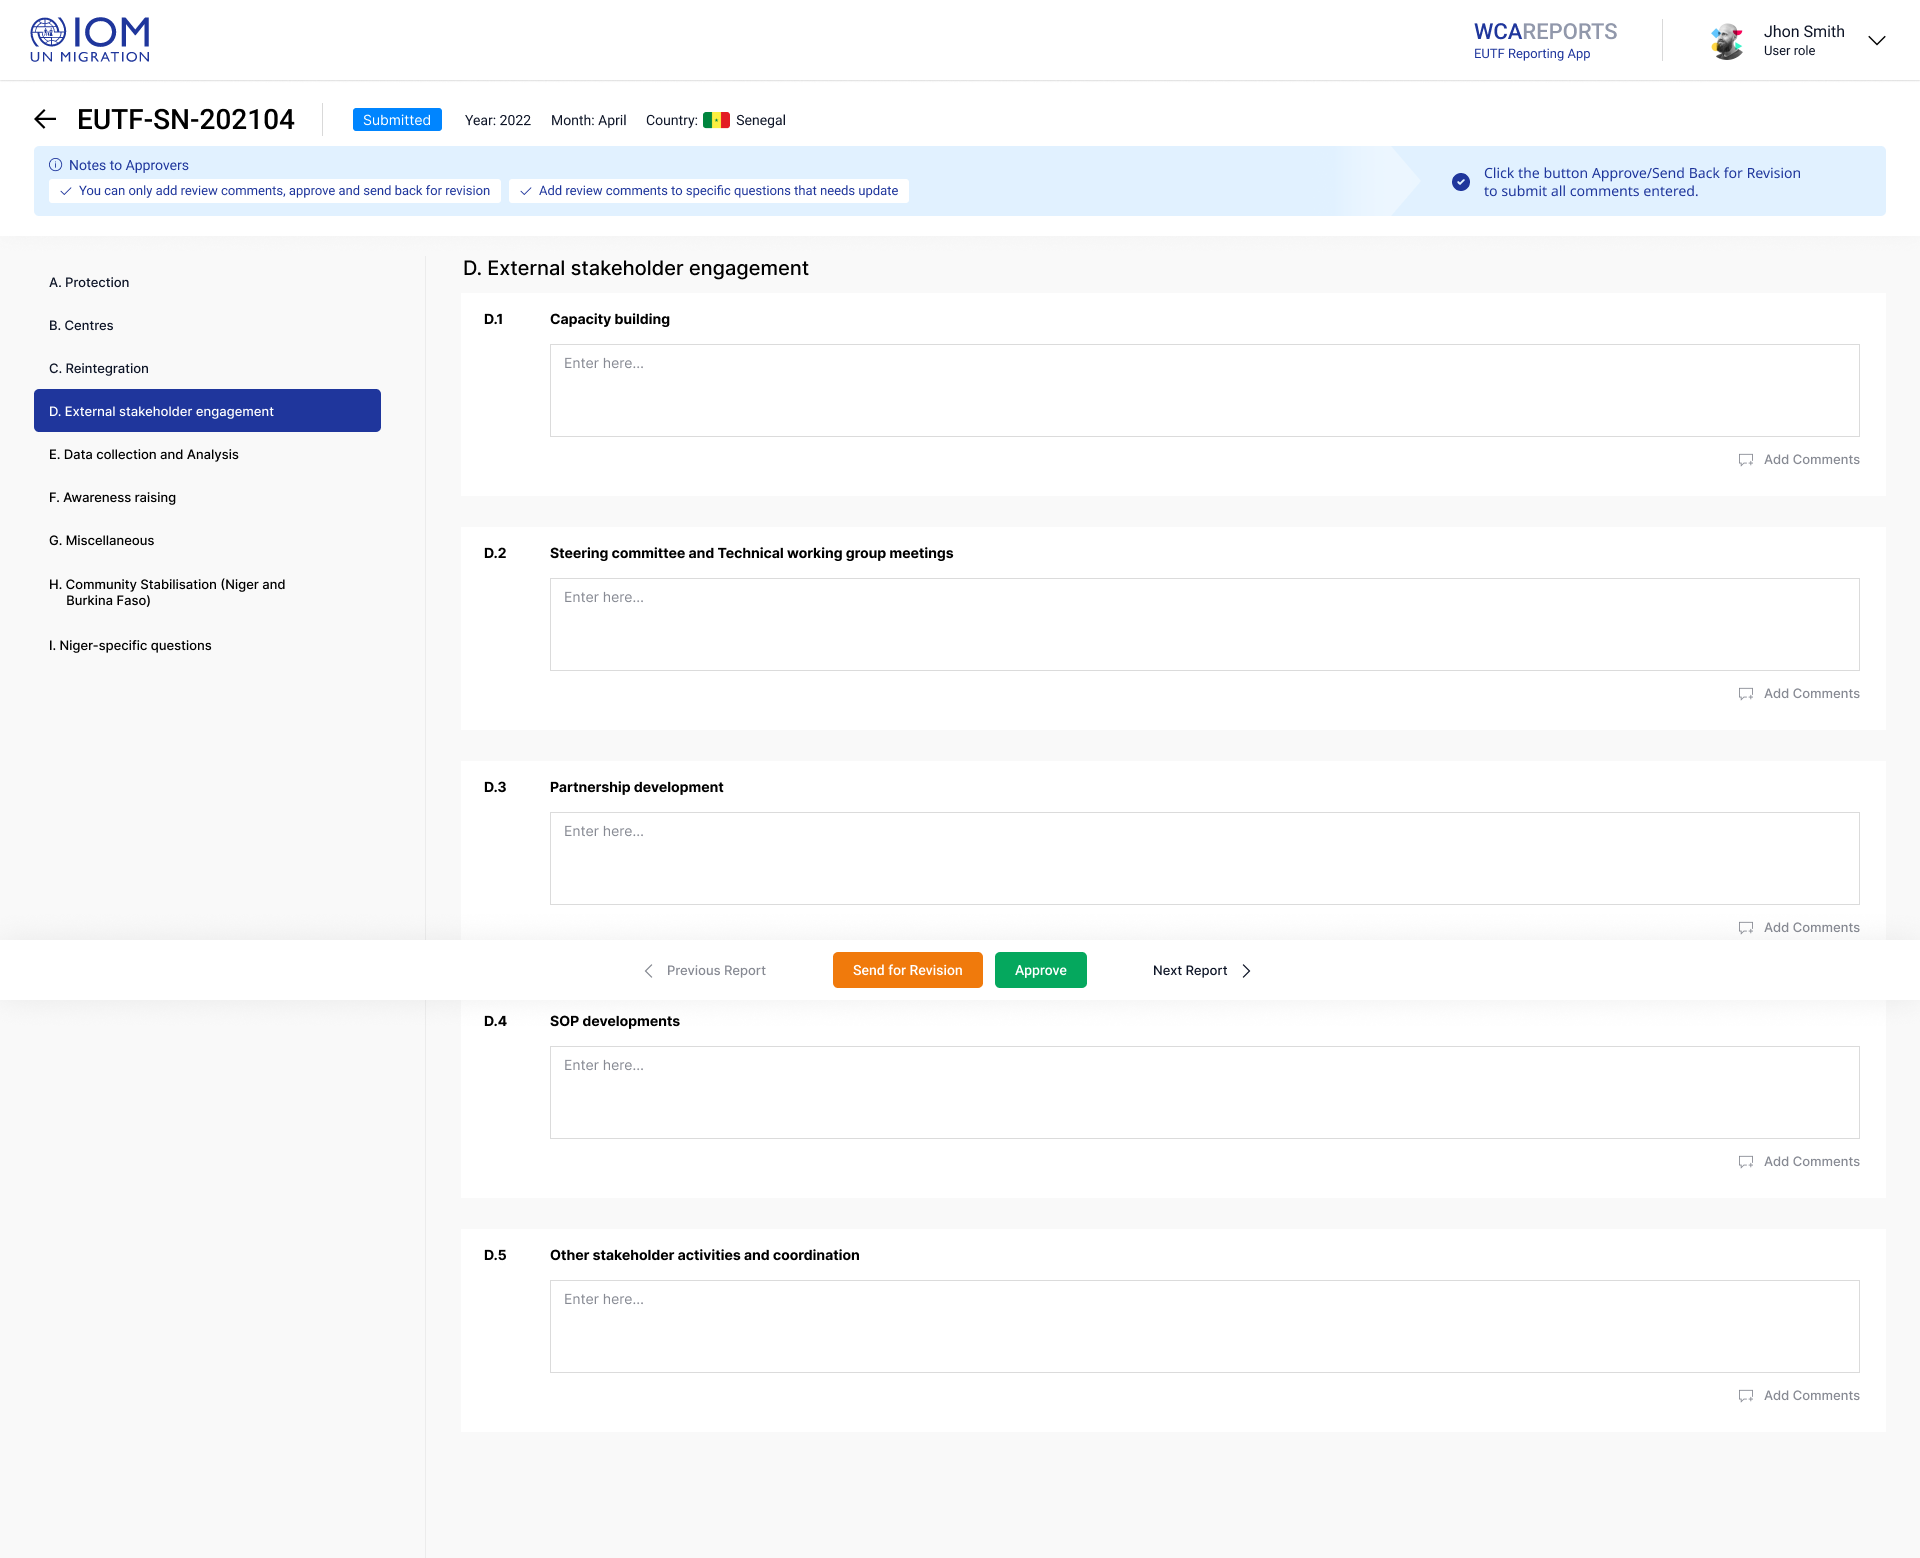Go to Next Report chevron

(x=1246, y=971)
